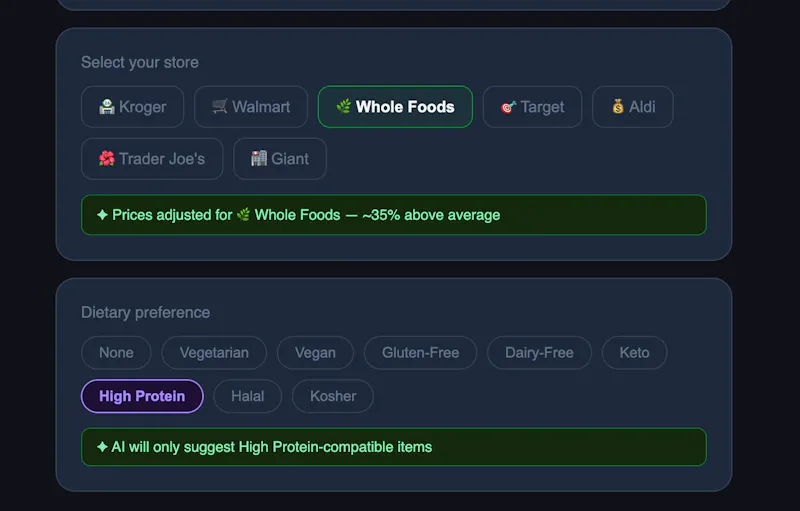Choose the Halal dietary preference
This screenshot has width=800, height=511.
(x=247, y=396)
